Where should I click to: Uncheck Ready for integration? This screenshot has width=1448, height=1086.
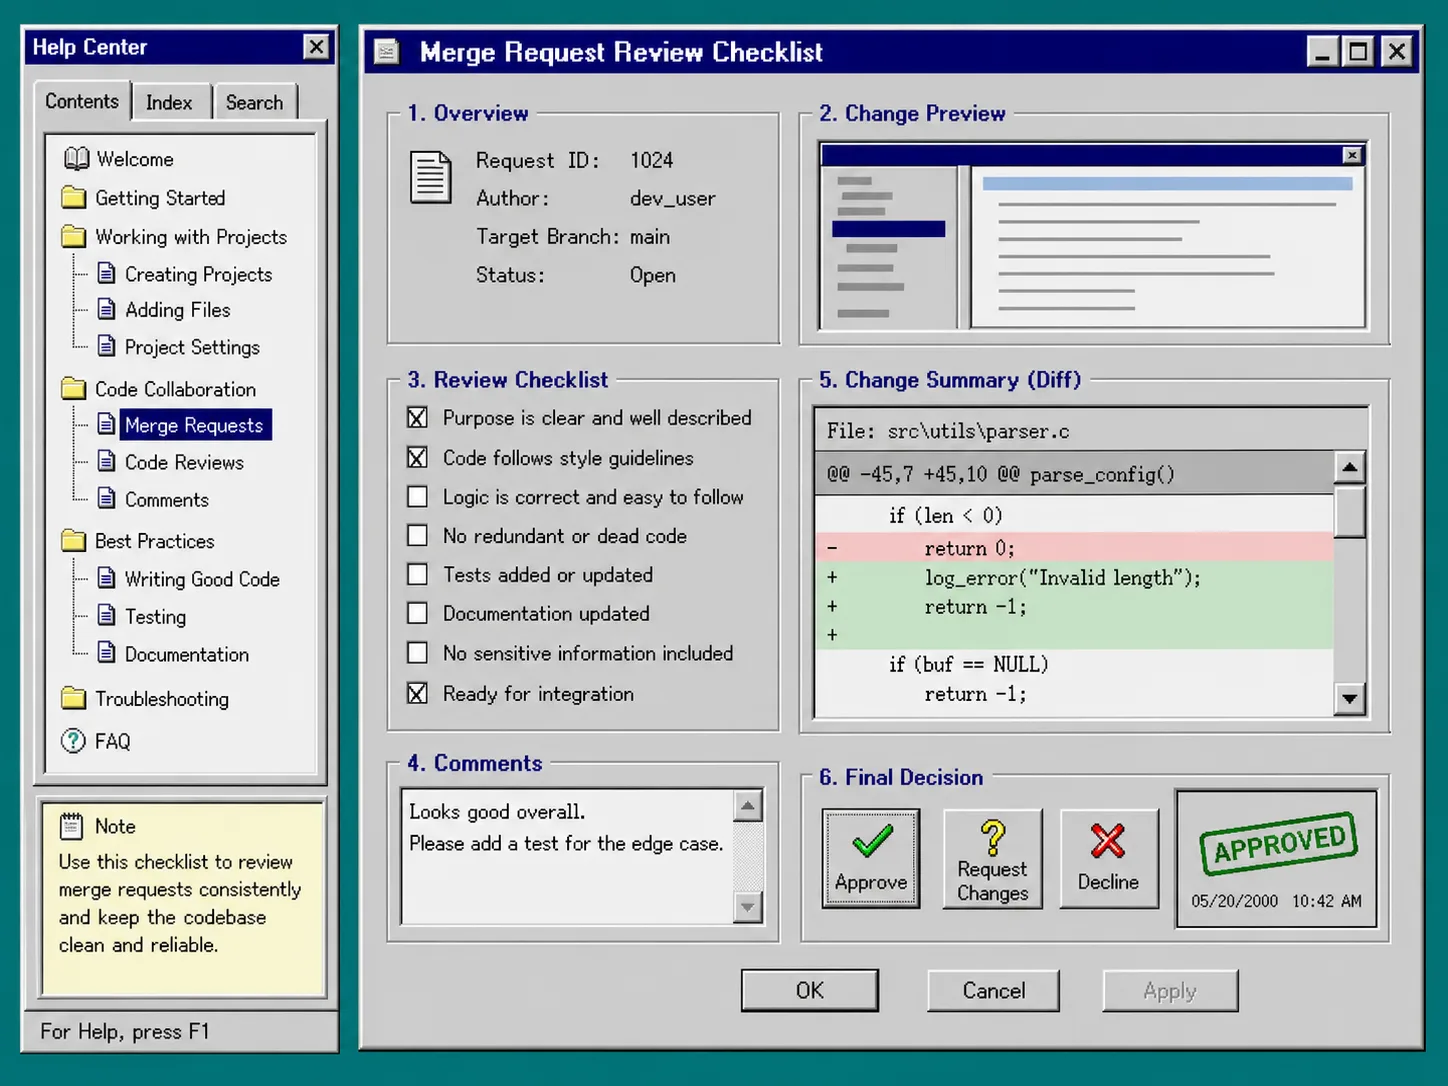pyautogui.click(x=417, y=693)
